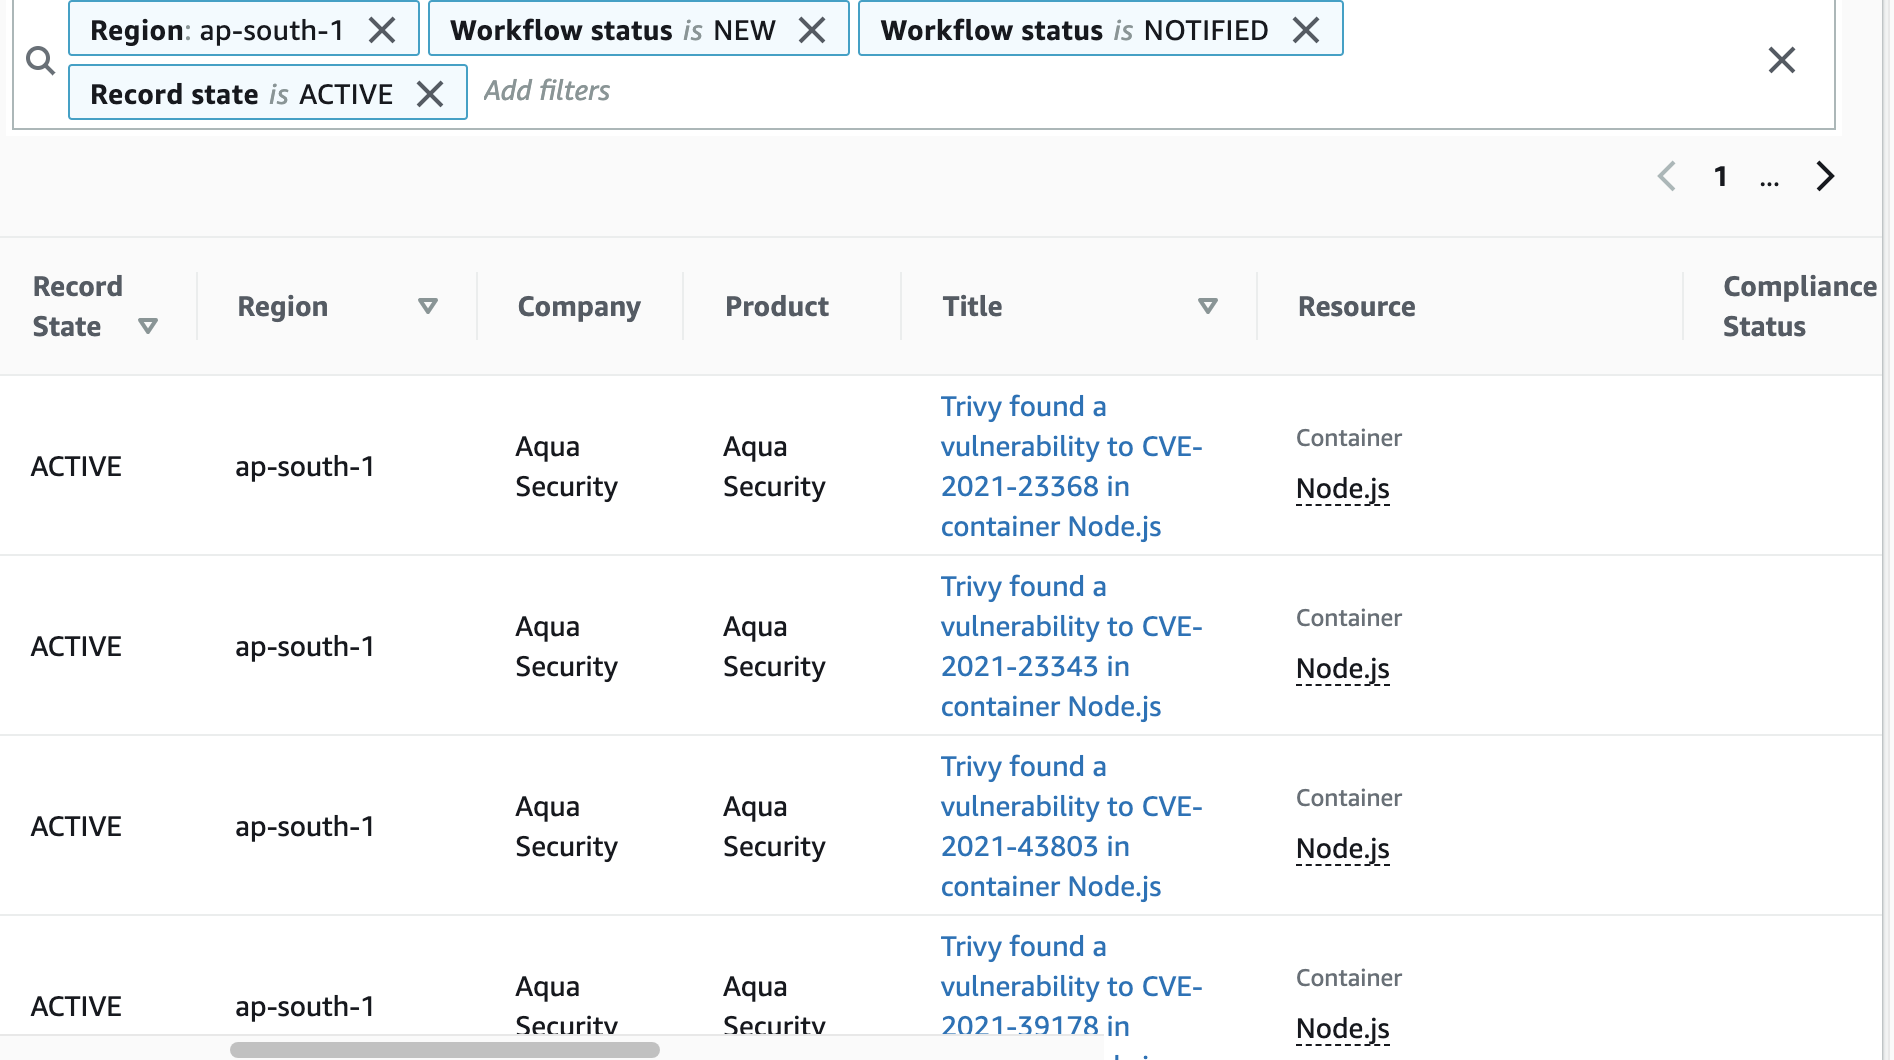Image resolution: width=1894 pixels, height=1060 pixels.
Task: Click the Add filters input field
Action: coord(547,91)
